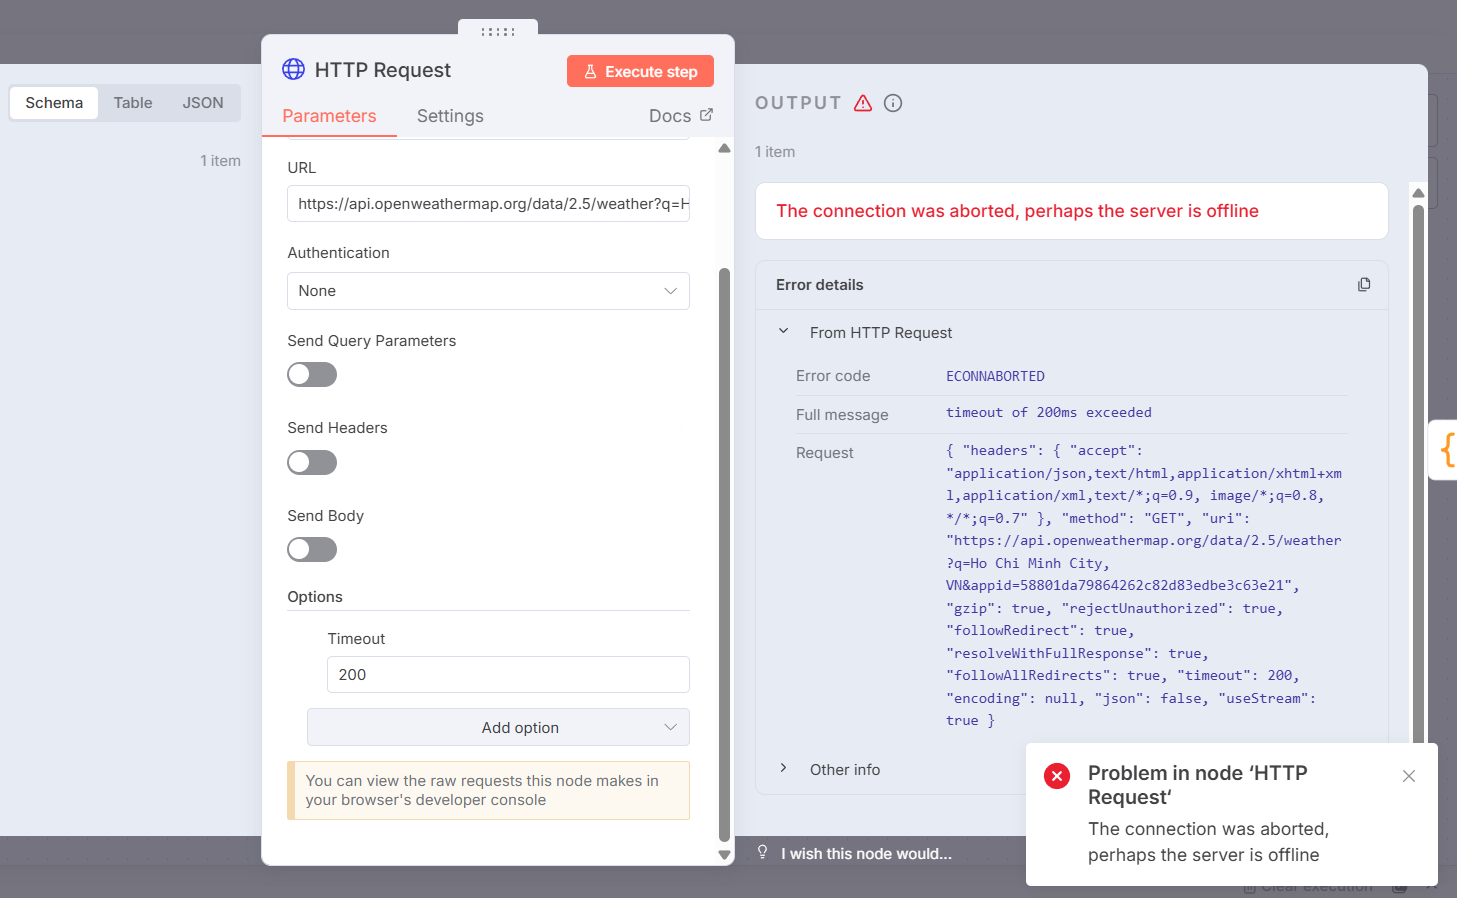Click the Timeout field showing 200
Viewport: 1457px width, 898px height.
click(508, 675)
